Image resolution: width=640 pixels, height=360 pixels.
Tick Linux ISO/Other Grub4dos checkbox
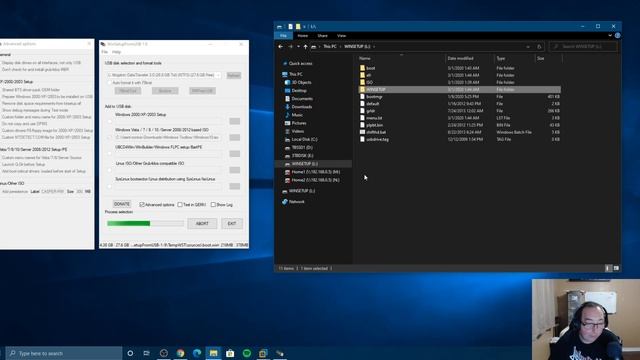pyautogui.click(x=109, y=170)
